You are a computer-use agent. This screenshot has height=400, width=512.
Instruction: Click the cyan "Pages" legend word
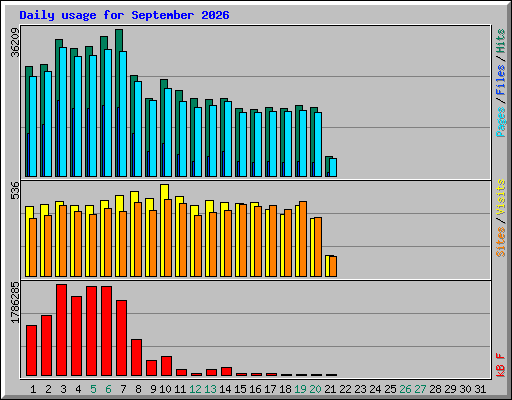pos(500,122)
